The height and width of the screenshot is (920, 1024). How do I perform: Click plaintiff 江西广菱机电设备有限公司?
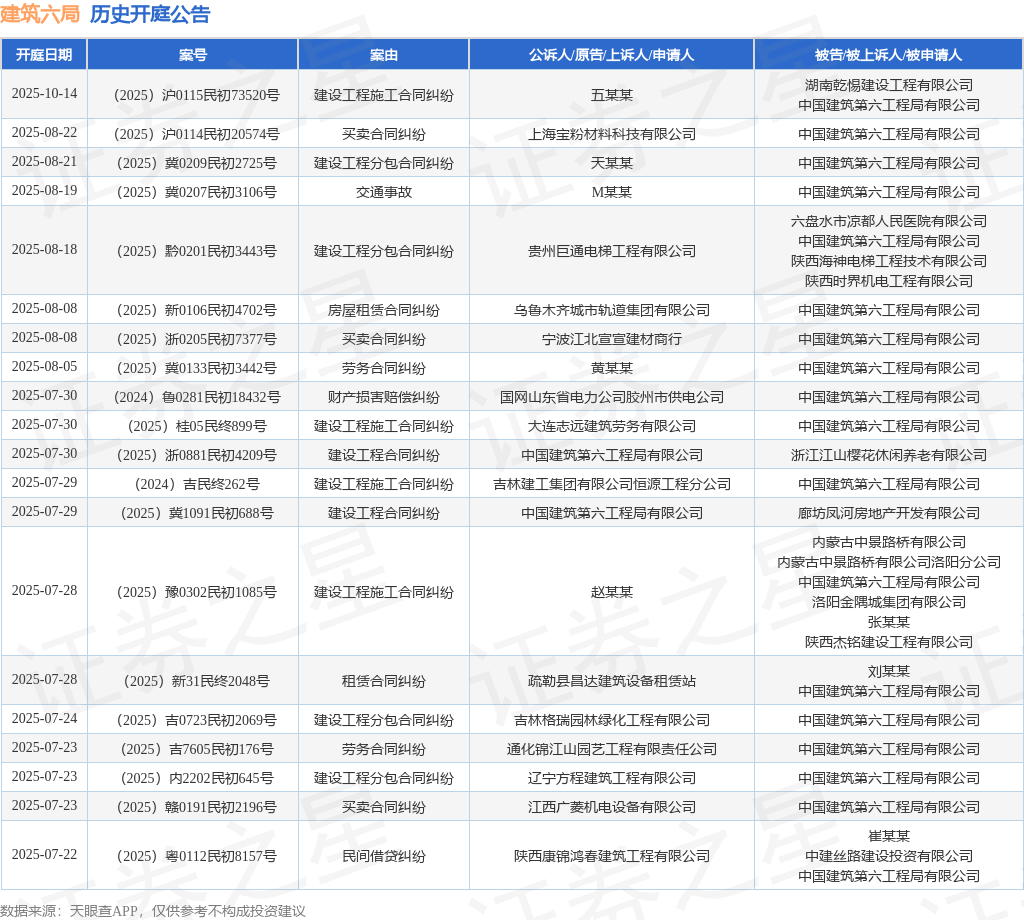pyautogui.click(x=612, y=808)
